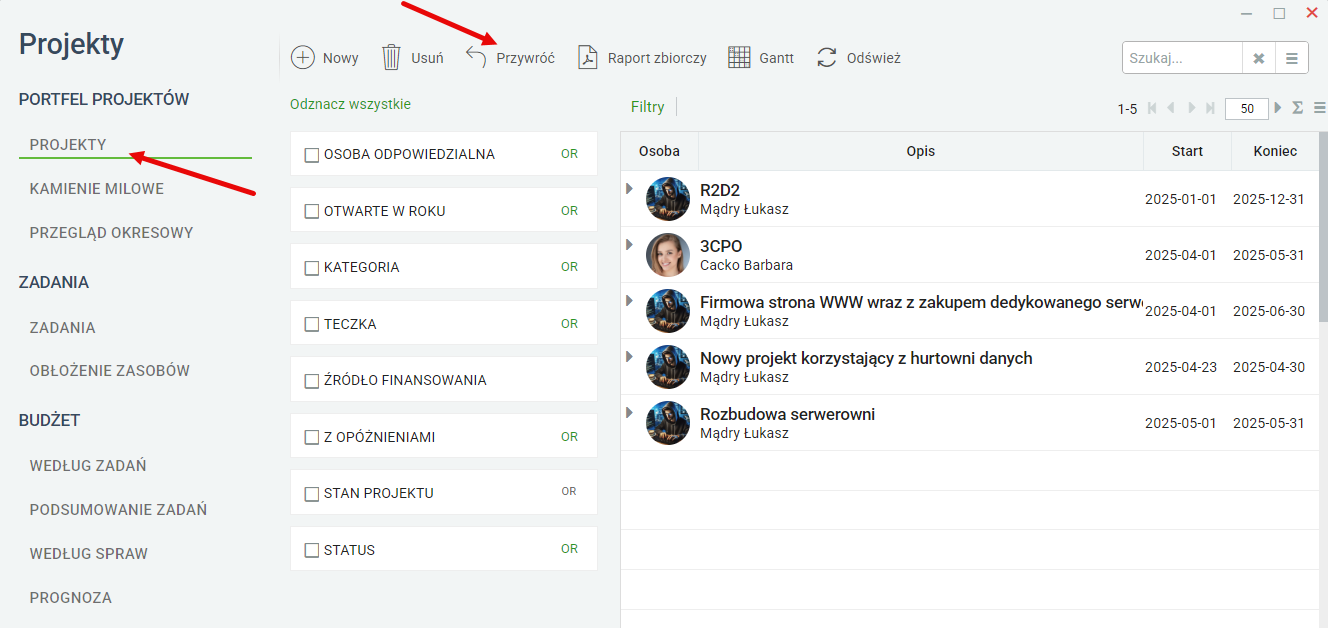Check the ŹRÓDŁO FINANSOWANIA filter
The height and width of the screenshot is (628, 1328).
[x=311, y=381]
